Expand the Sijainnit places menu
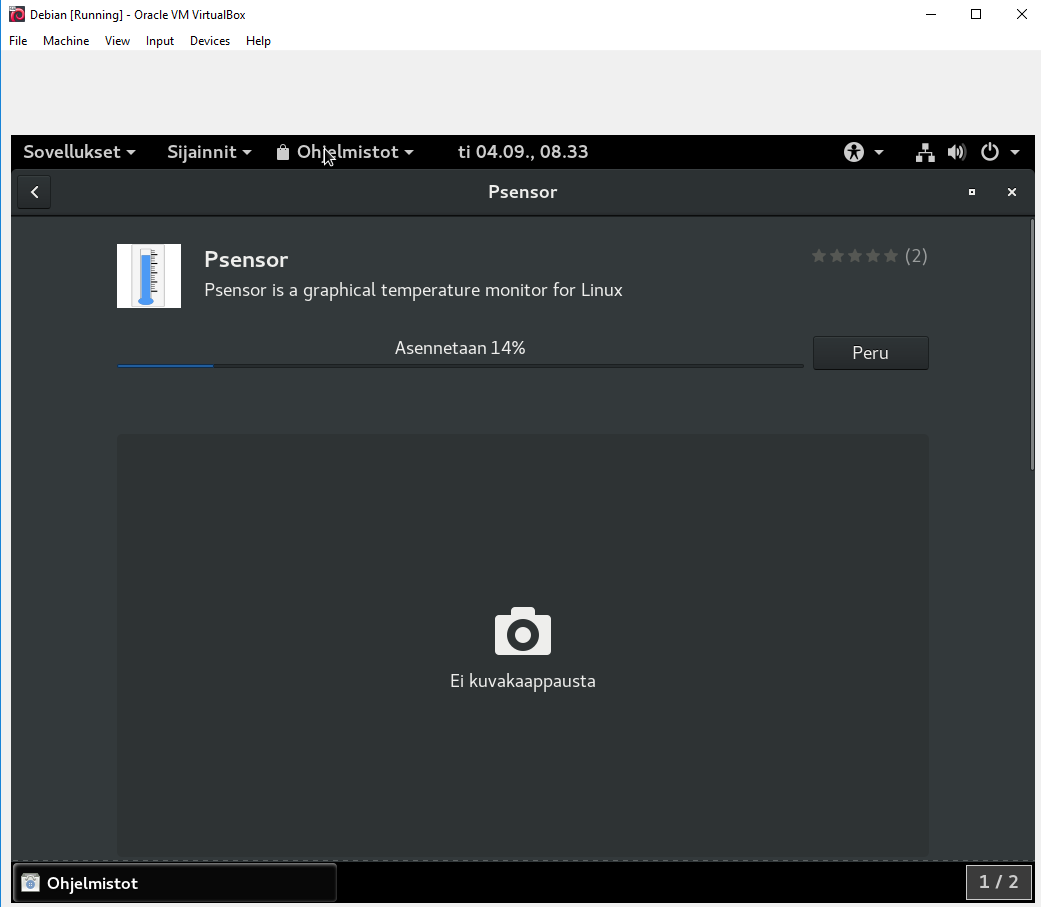Screen dimensions: 1041x907 point(209,152)
